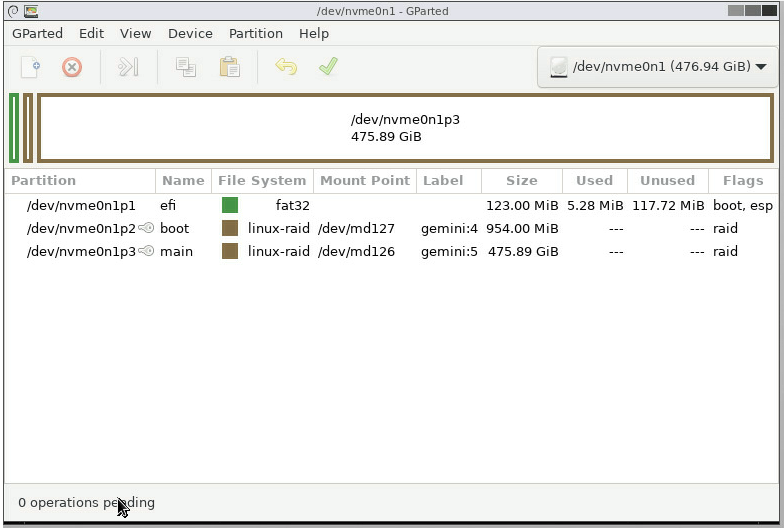Open the Help menu
This screenshot has height=528, width=784.
click(x=314, y=34)
